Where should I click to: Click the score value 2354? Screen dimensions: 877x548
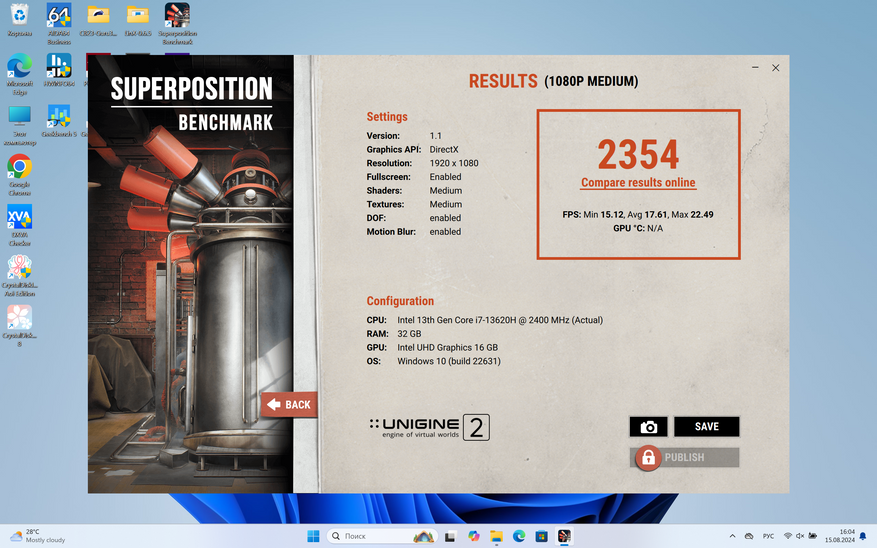coord(638,155)
